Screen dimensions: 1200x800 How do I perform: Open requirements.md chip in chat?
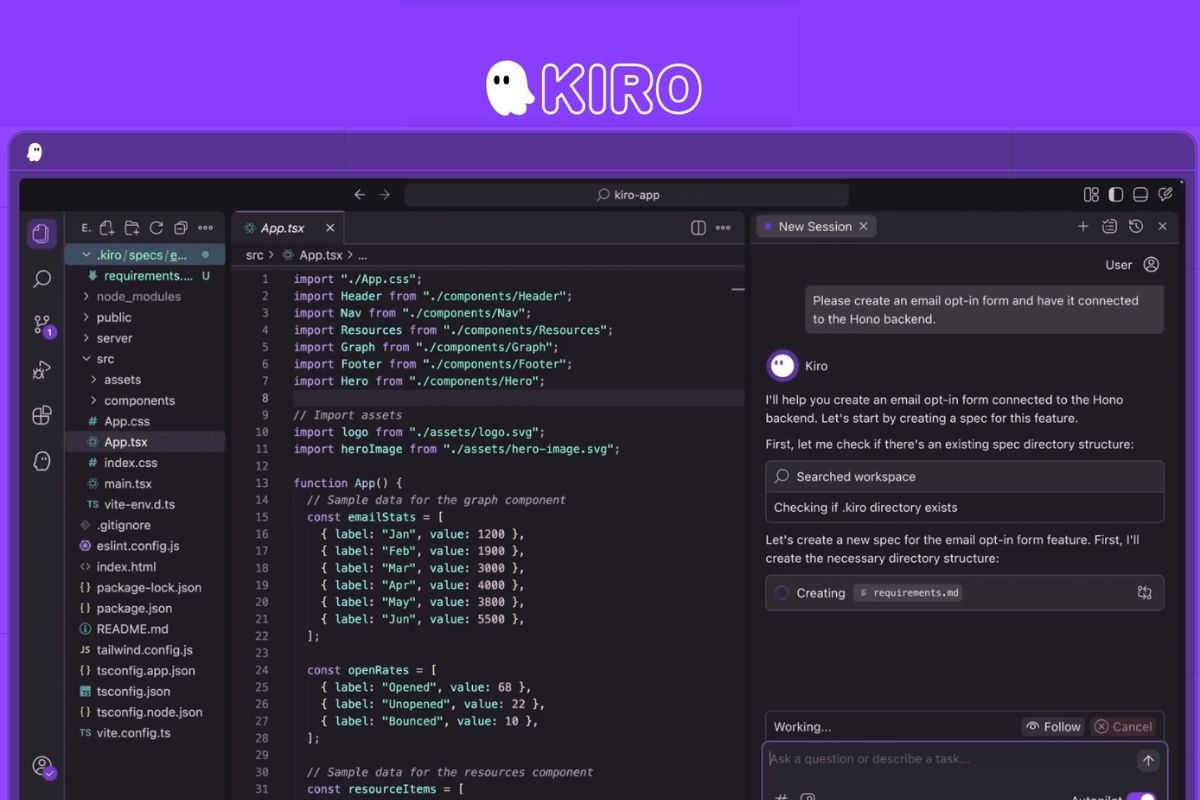(908, 593)
